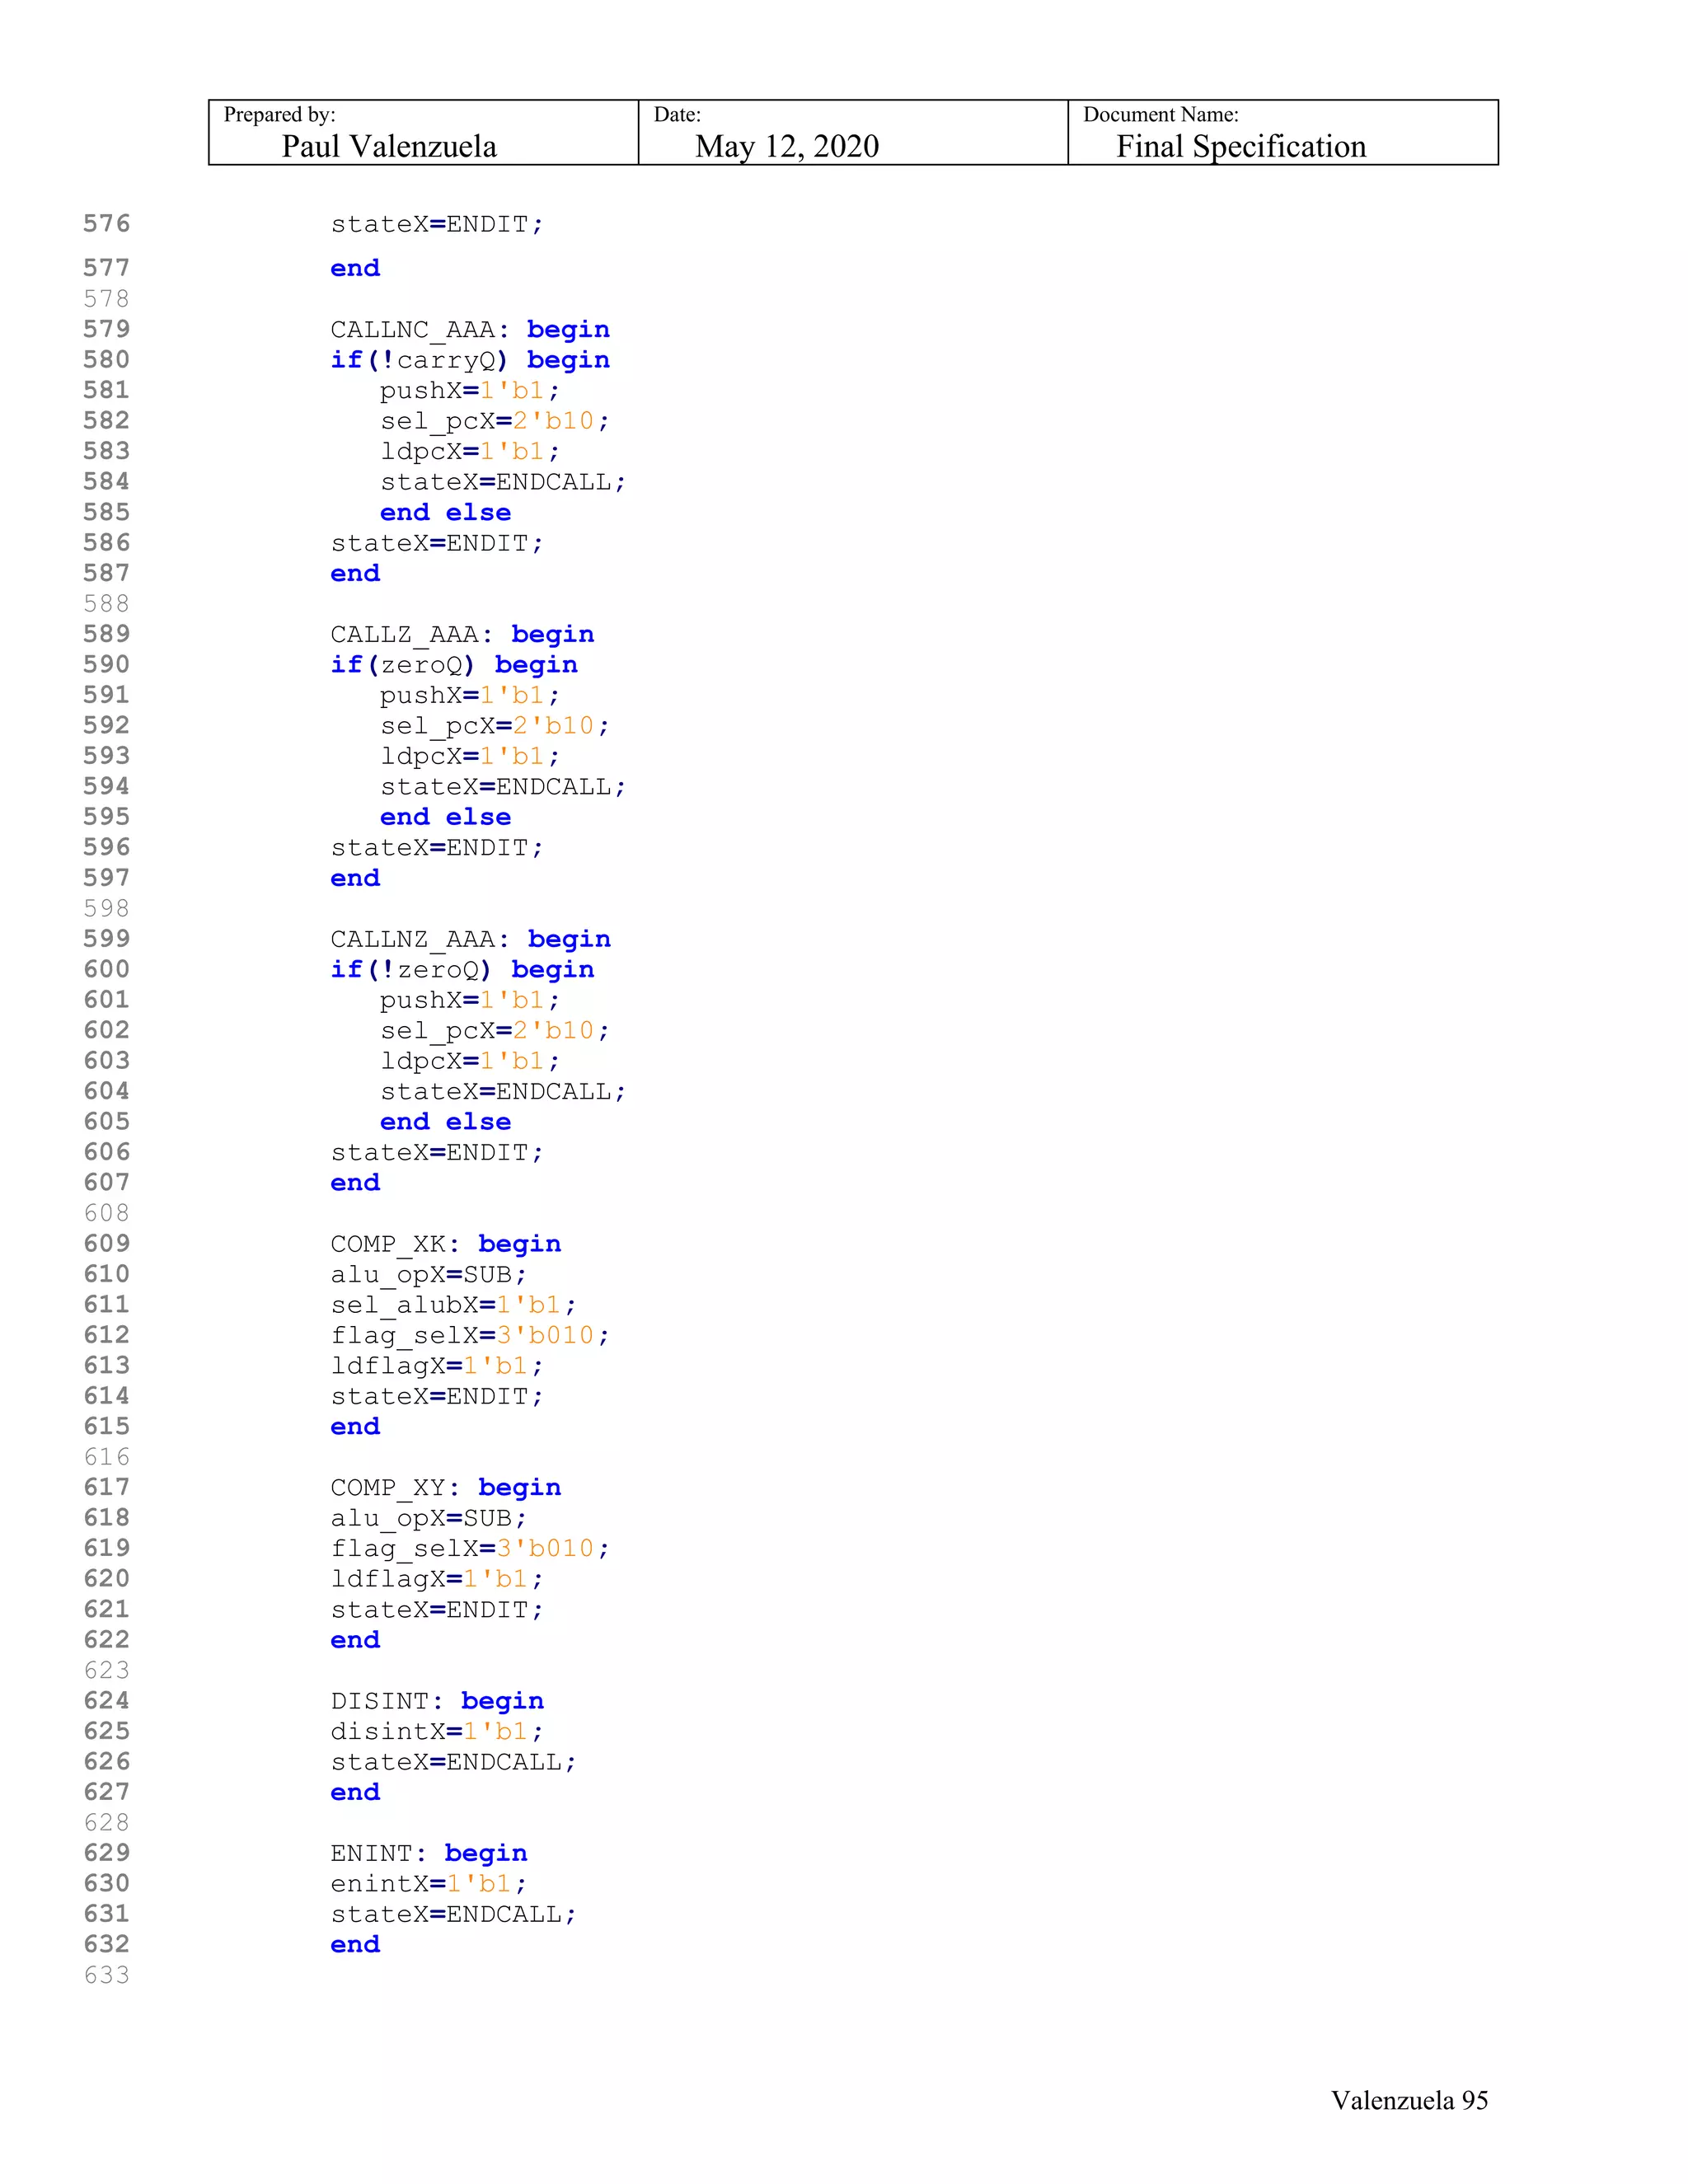Click alu_opX=SUB; on line 610
Screen dimensions: 1688x2184
pyautogui.click(x=429, y=1275)
